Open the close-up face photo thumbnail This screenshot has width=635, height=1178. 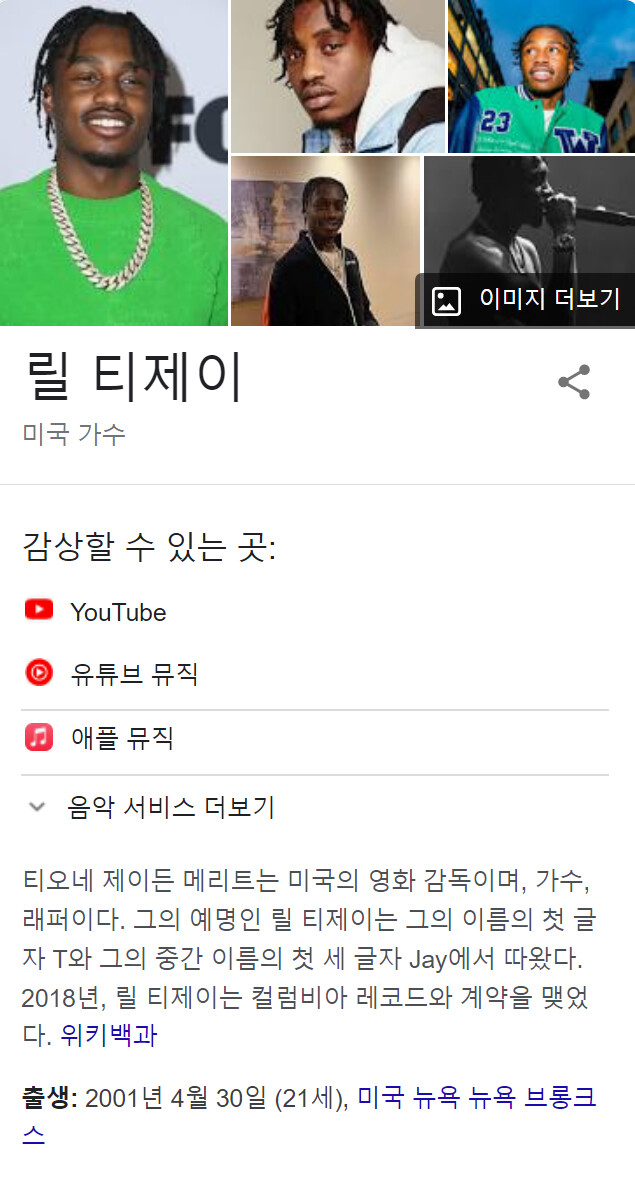coord(337,77)
